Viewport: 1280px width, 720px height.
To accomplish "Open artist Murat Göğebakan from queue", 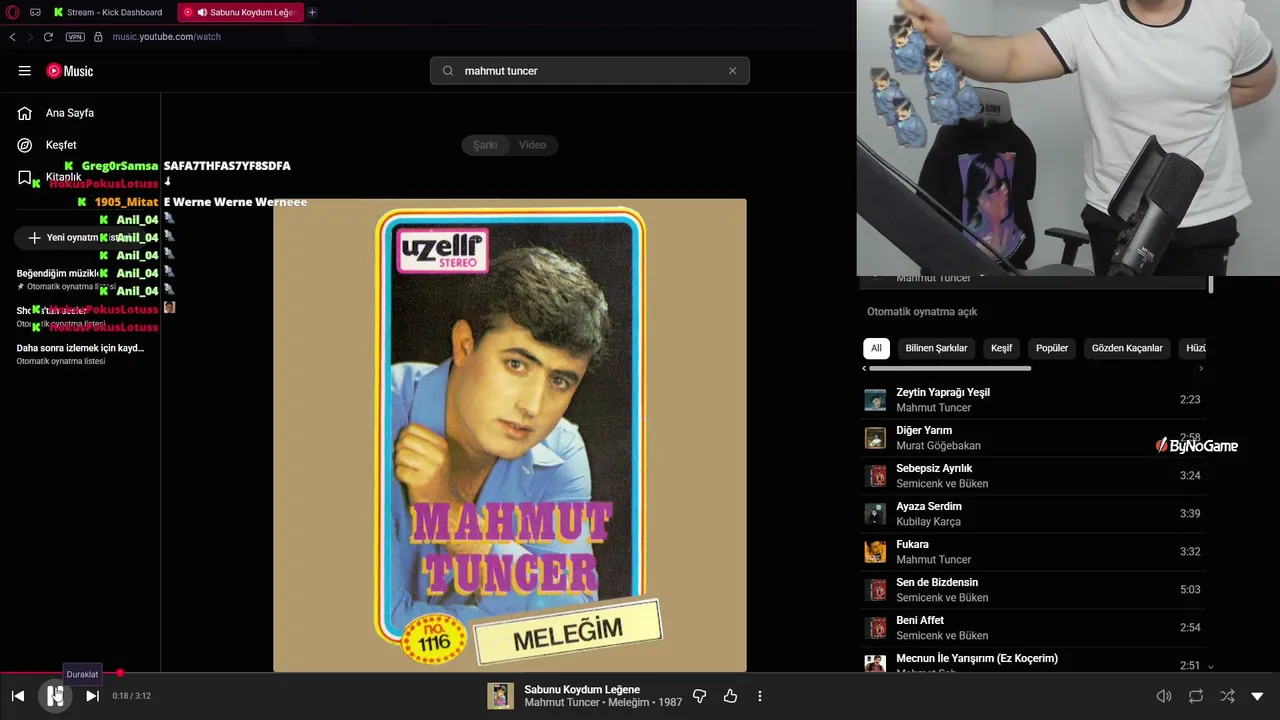I will (938, 446).
